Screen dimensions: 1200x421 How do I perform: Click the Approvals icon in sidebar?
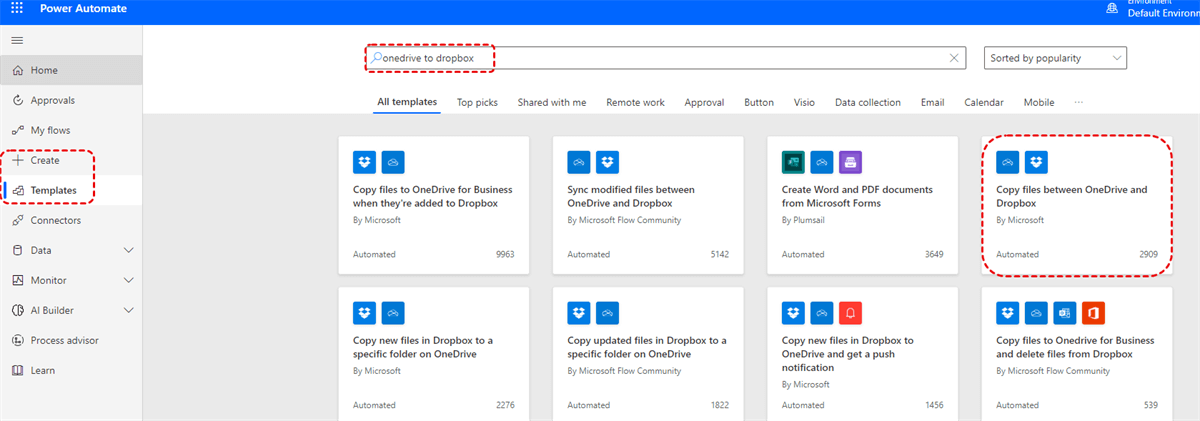click(17, 100)
